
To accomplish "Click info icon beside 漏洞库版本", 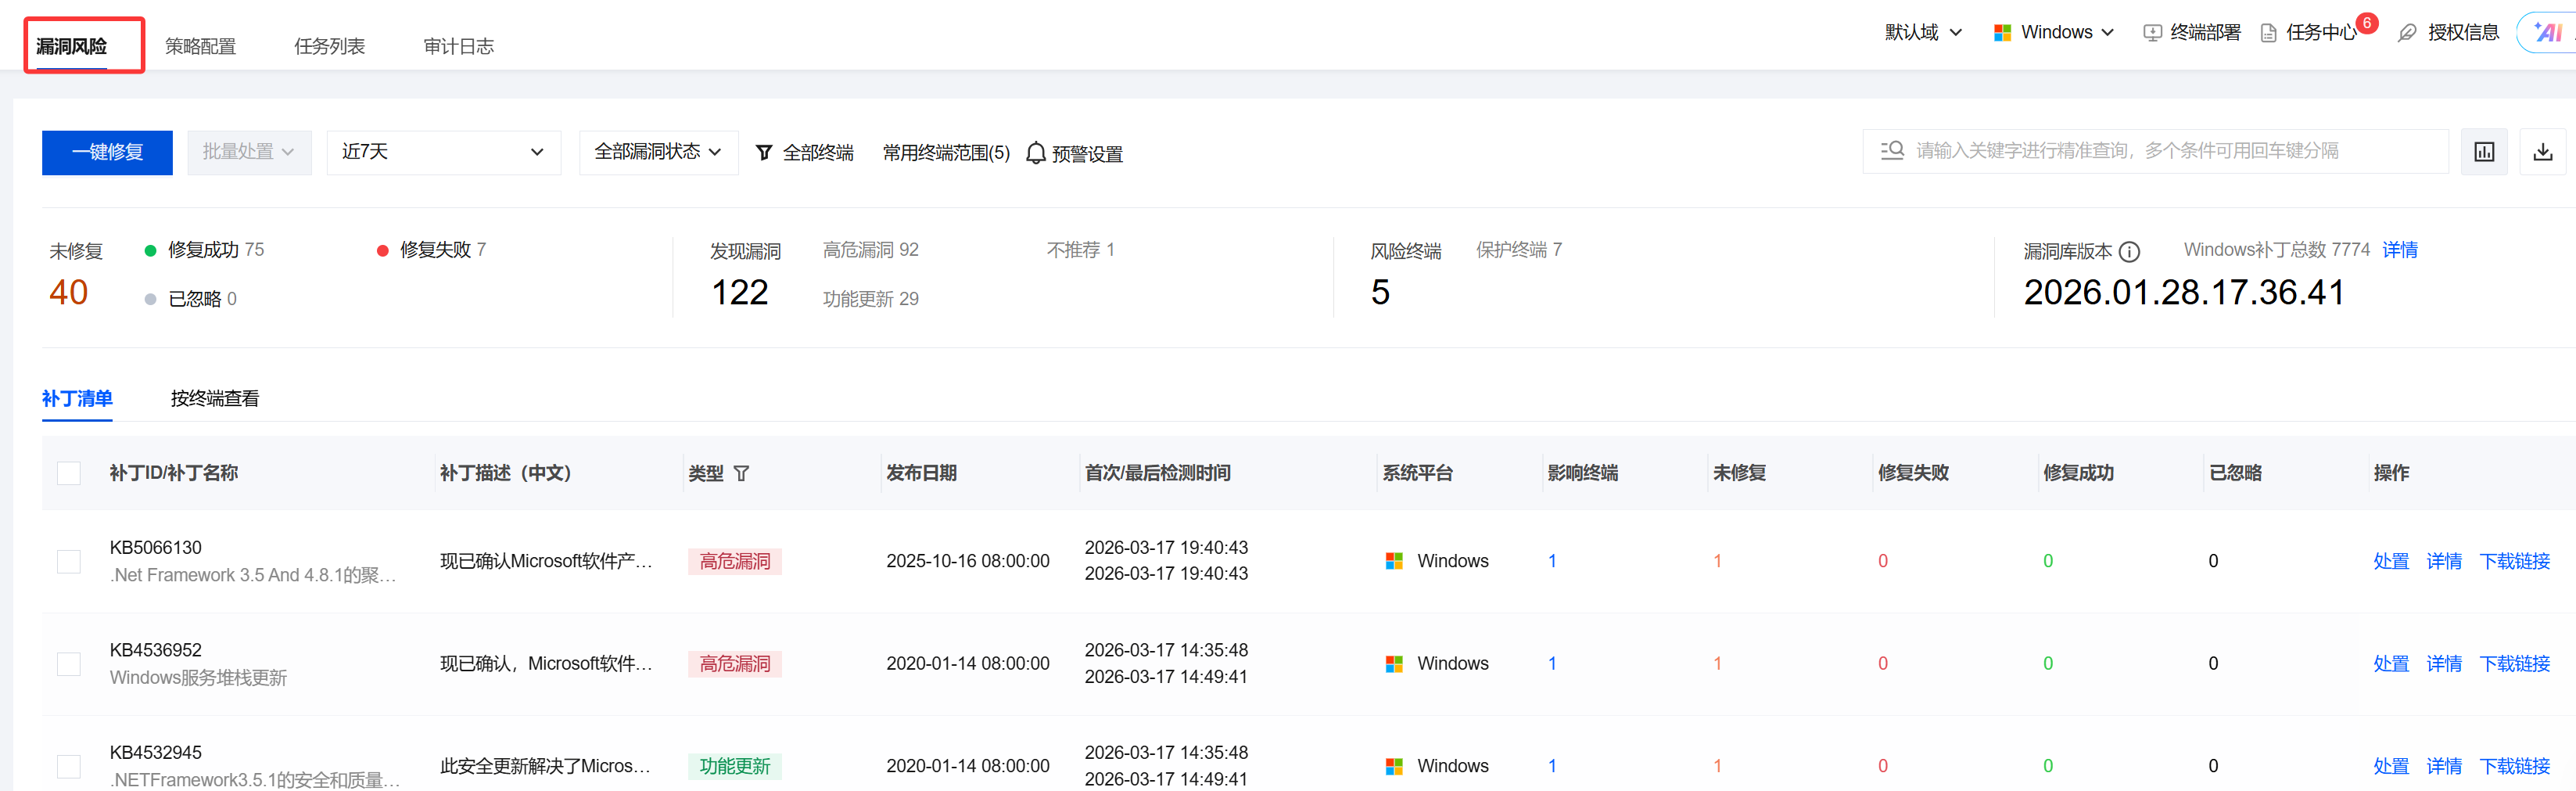I will point(2129,252).
